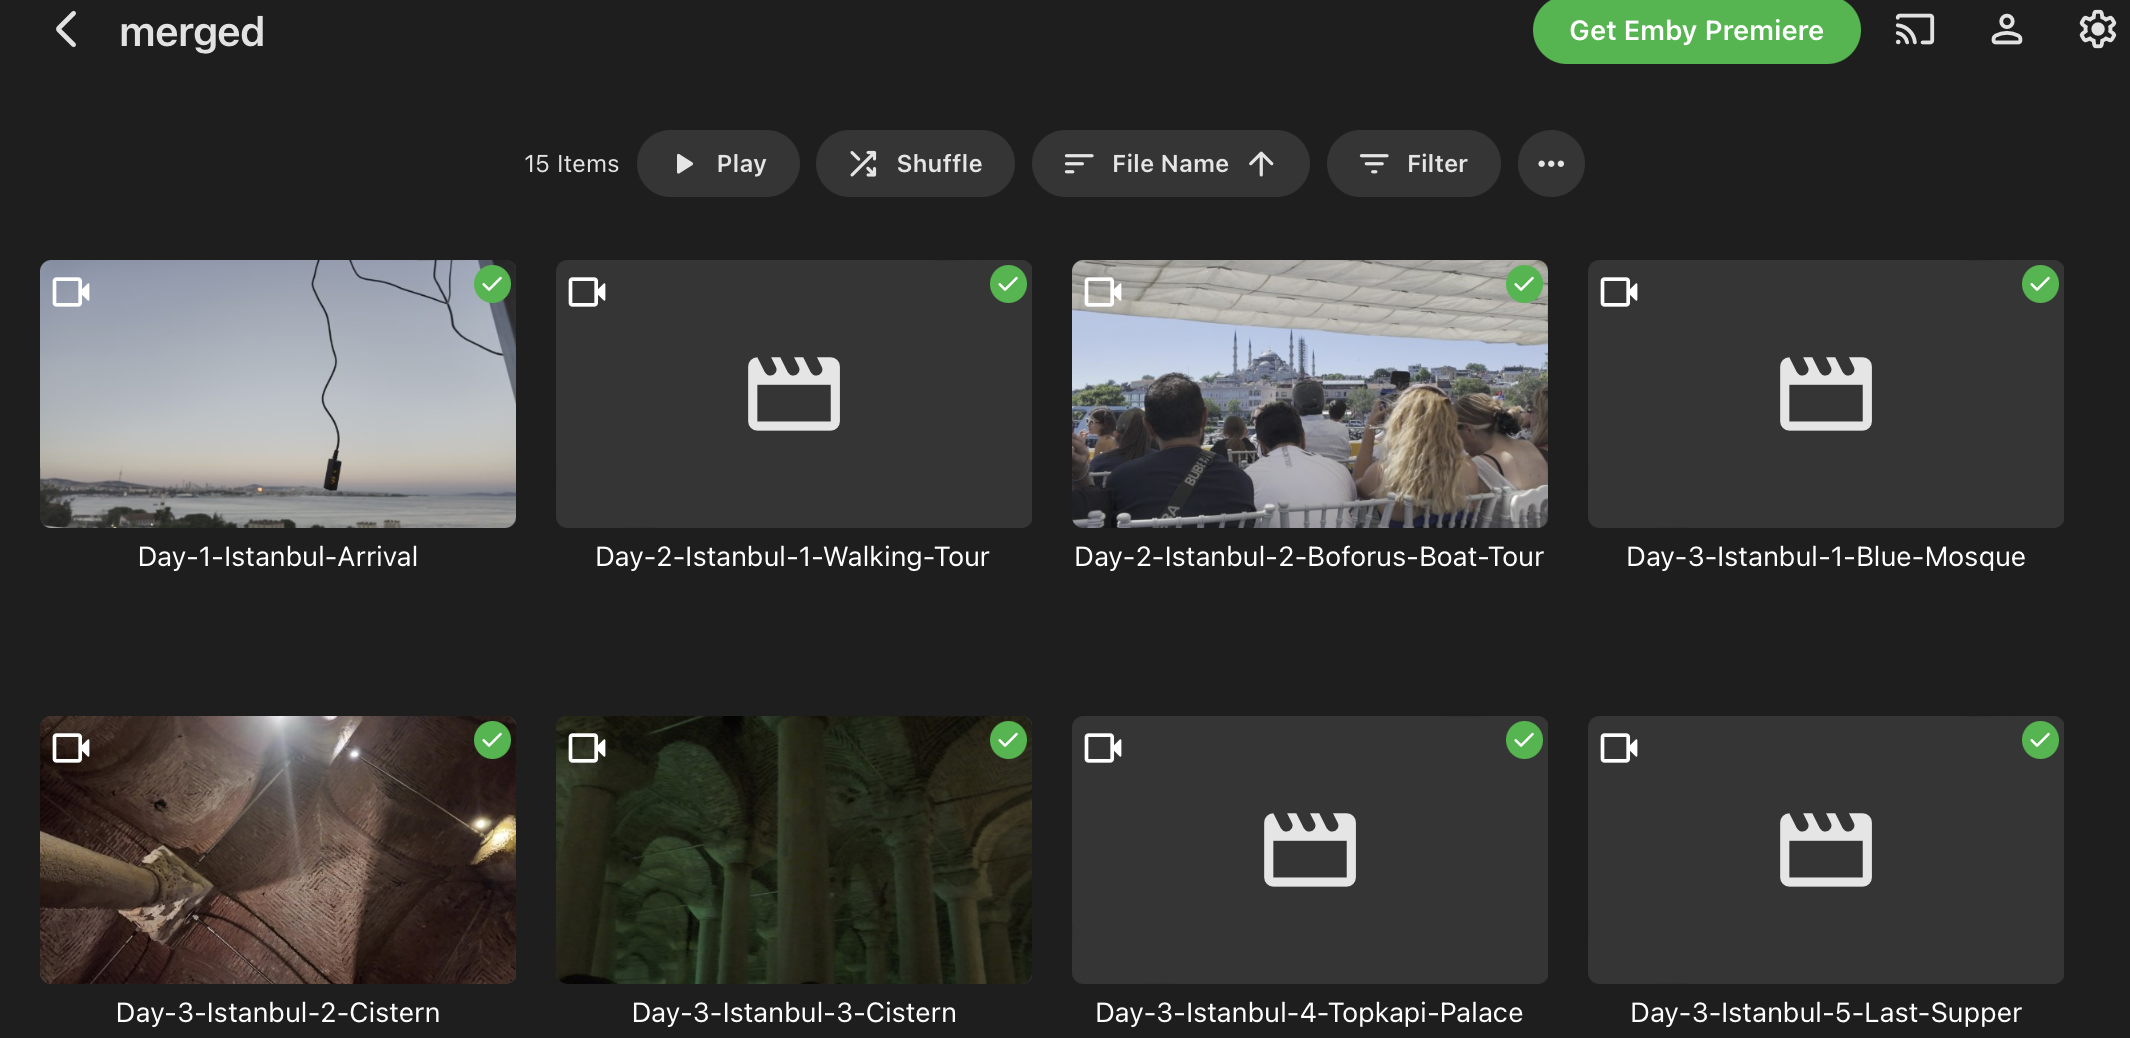2130x1038 pixels.
Task: Open the user profile icon
Action: click(2006, 30)
